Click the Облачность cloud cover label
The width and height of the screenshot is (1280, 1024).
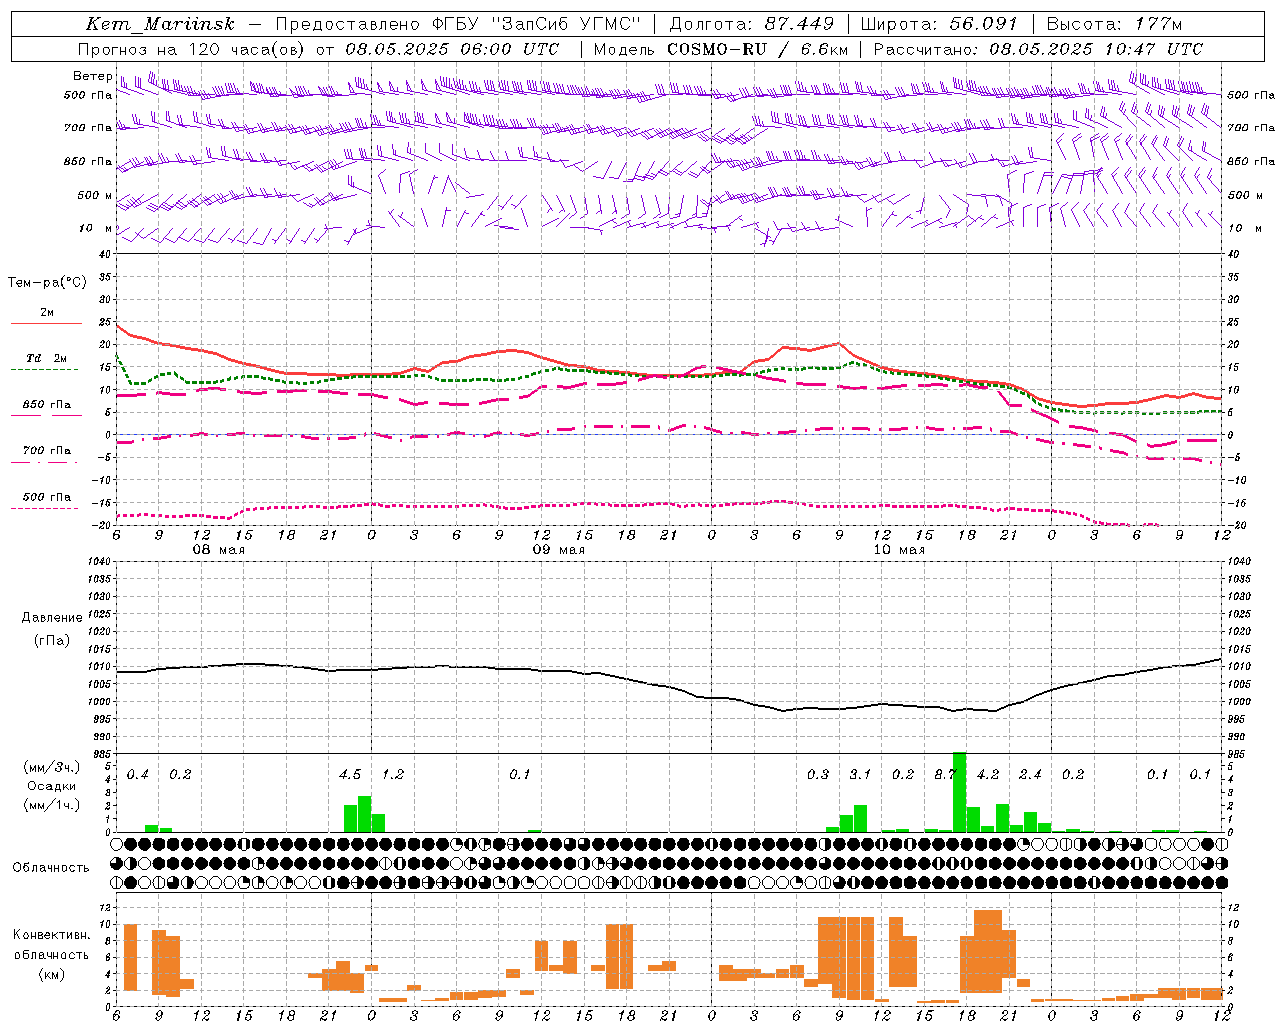click(x=51, y=868)
